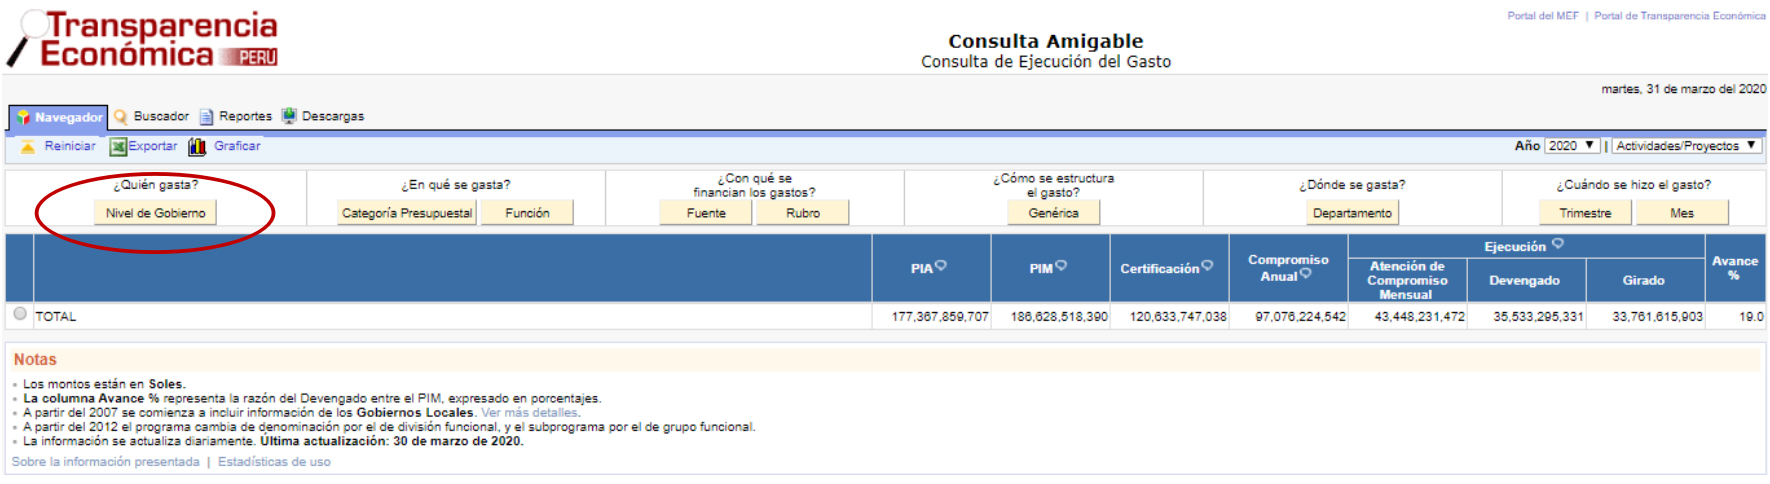Click help bubble next to PIA

(941, 266)
